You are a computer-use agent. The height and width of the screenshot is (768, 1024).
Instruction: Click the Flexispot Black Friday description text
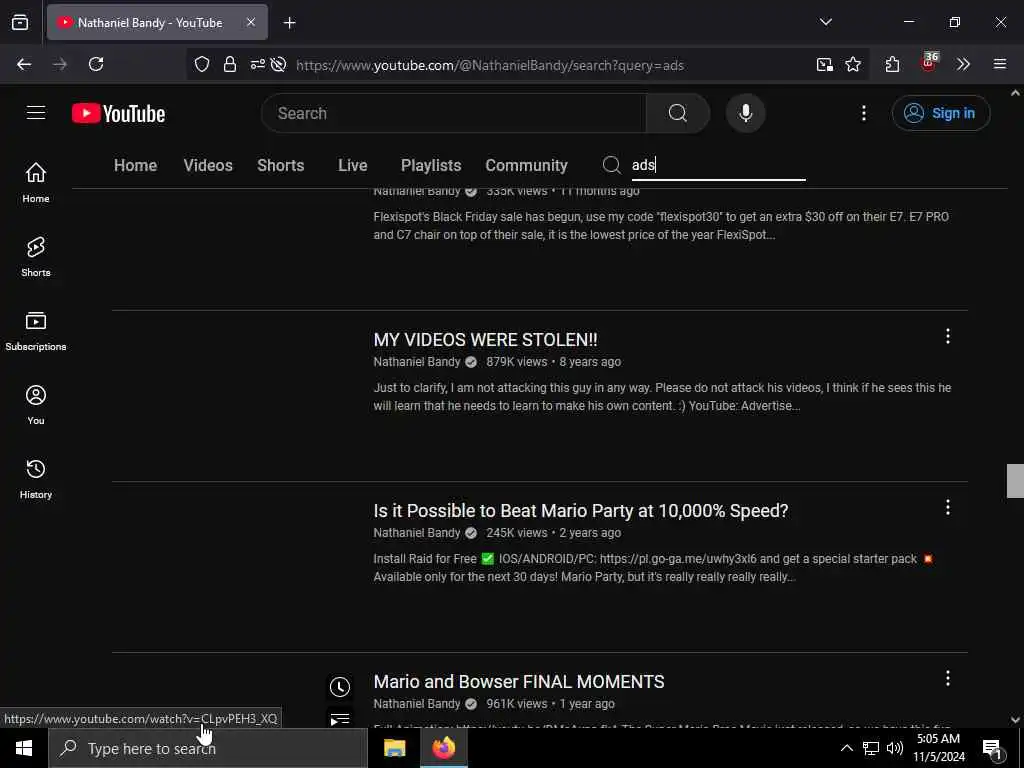(661, 225)
